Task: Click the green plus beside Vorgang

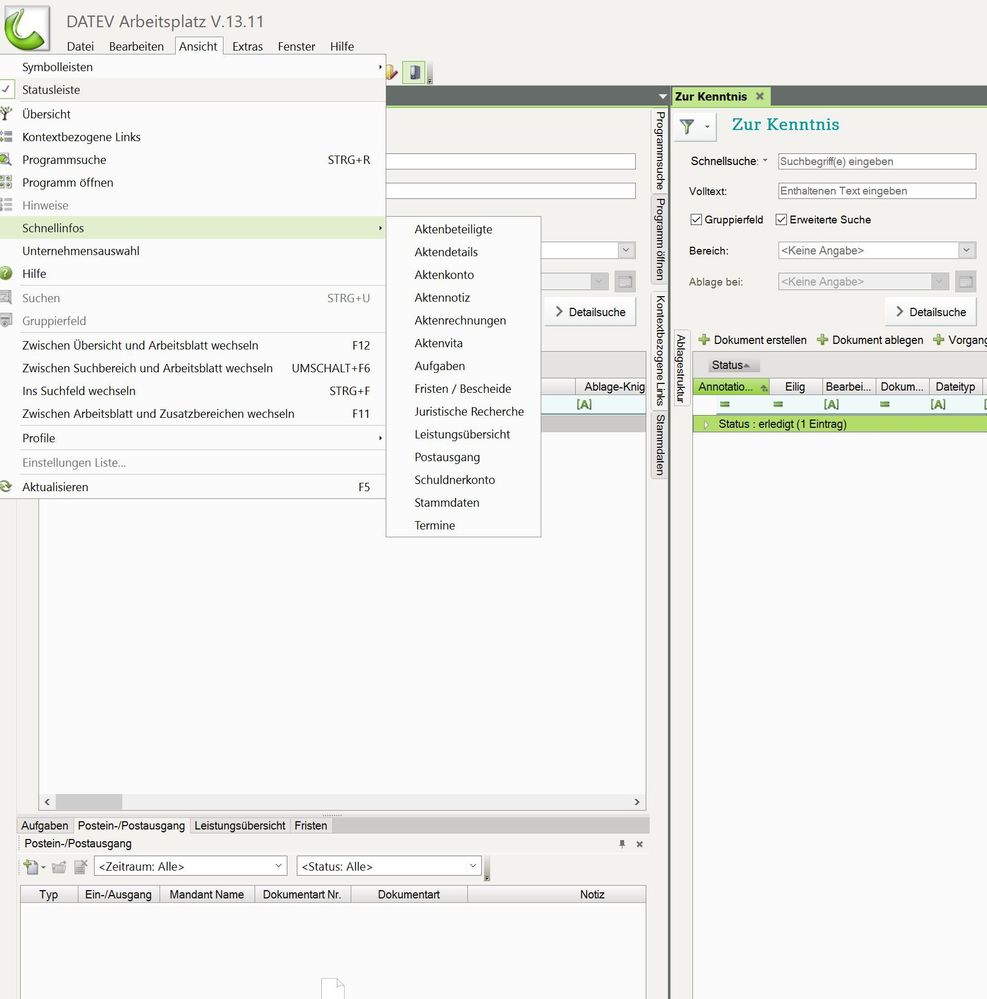Action: (939, 340)
